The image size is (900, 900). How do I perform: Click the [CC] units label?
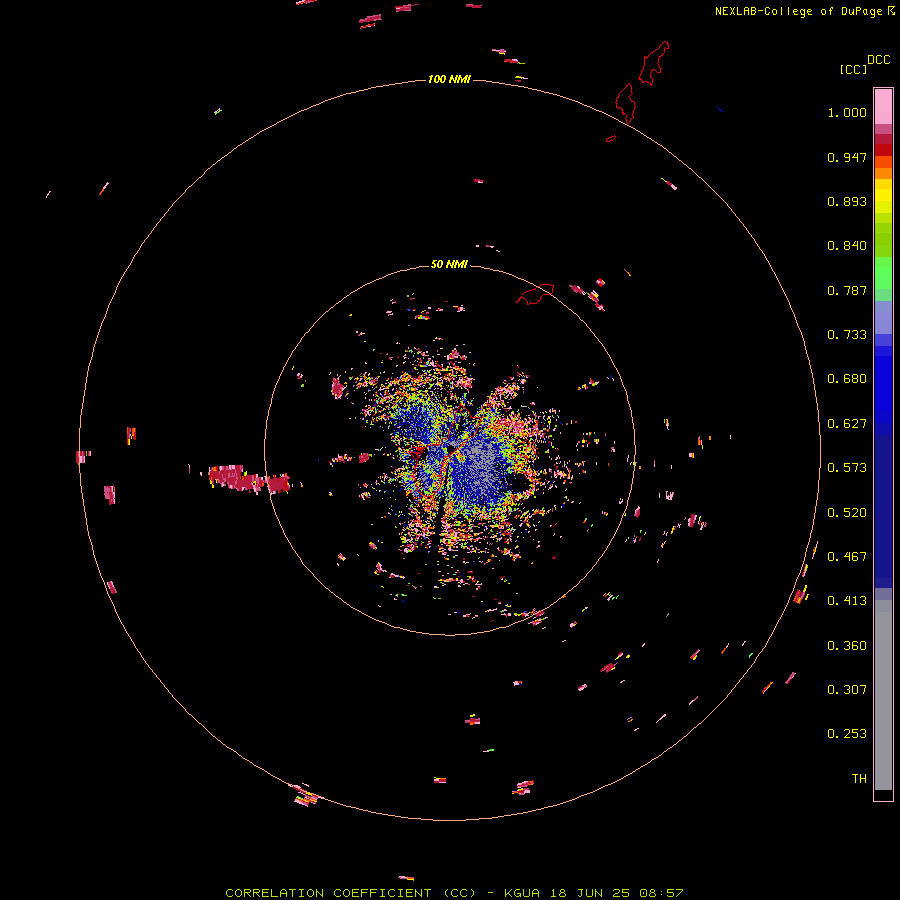pyautogui.click(x=854, y=69)
